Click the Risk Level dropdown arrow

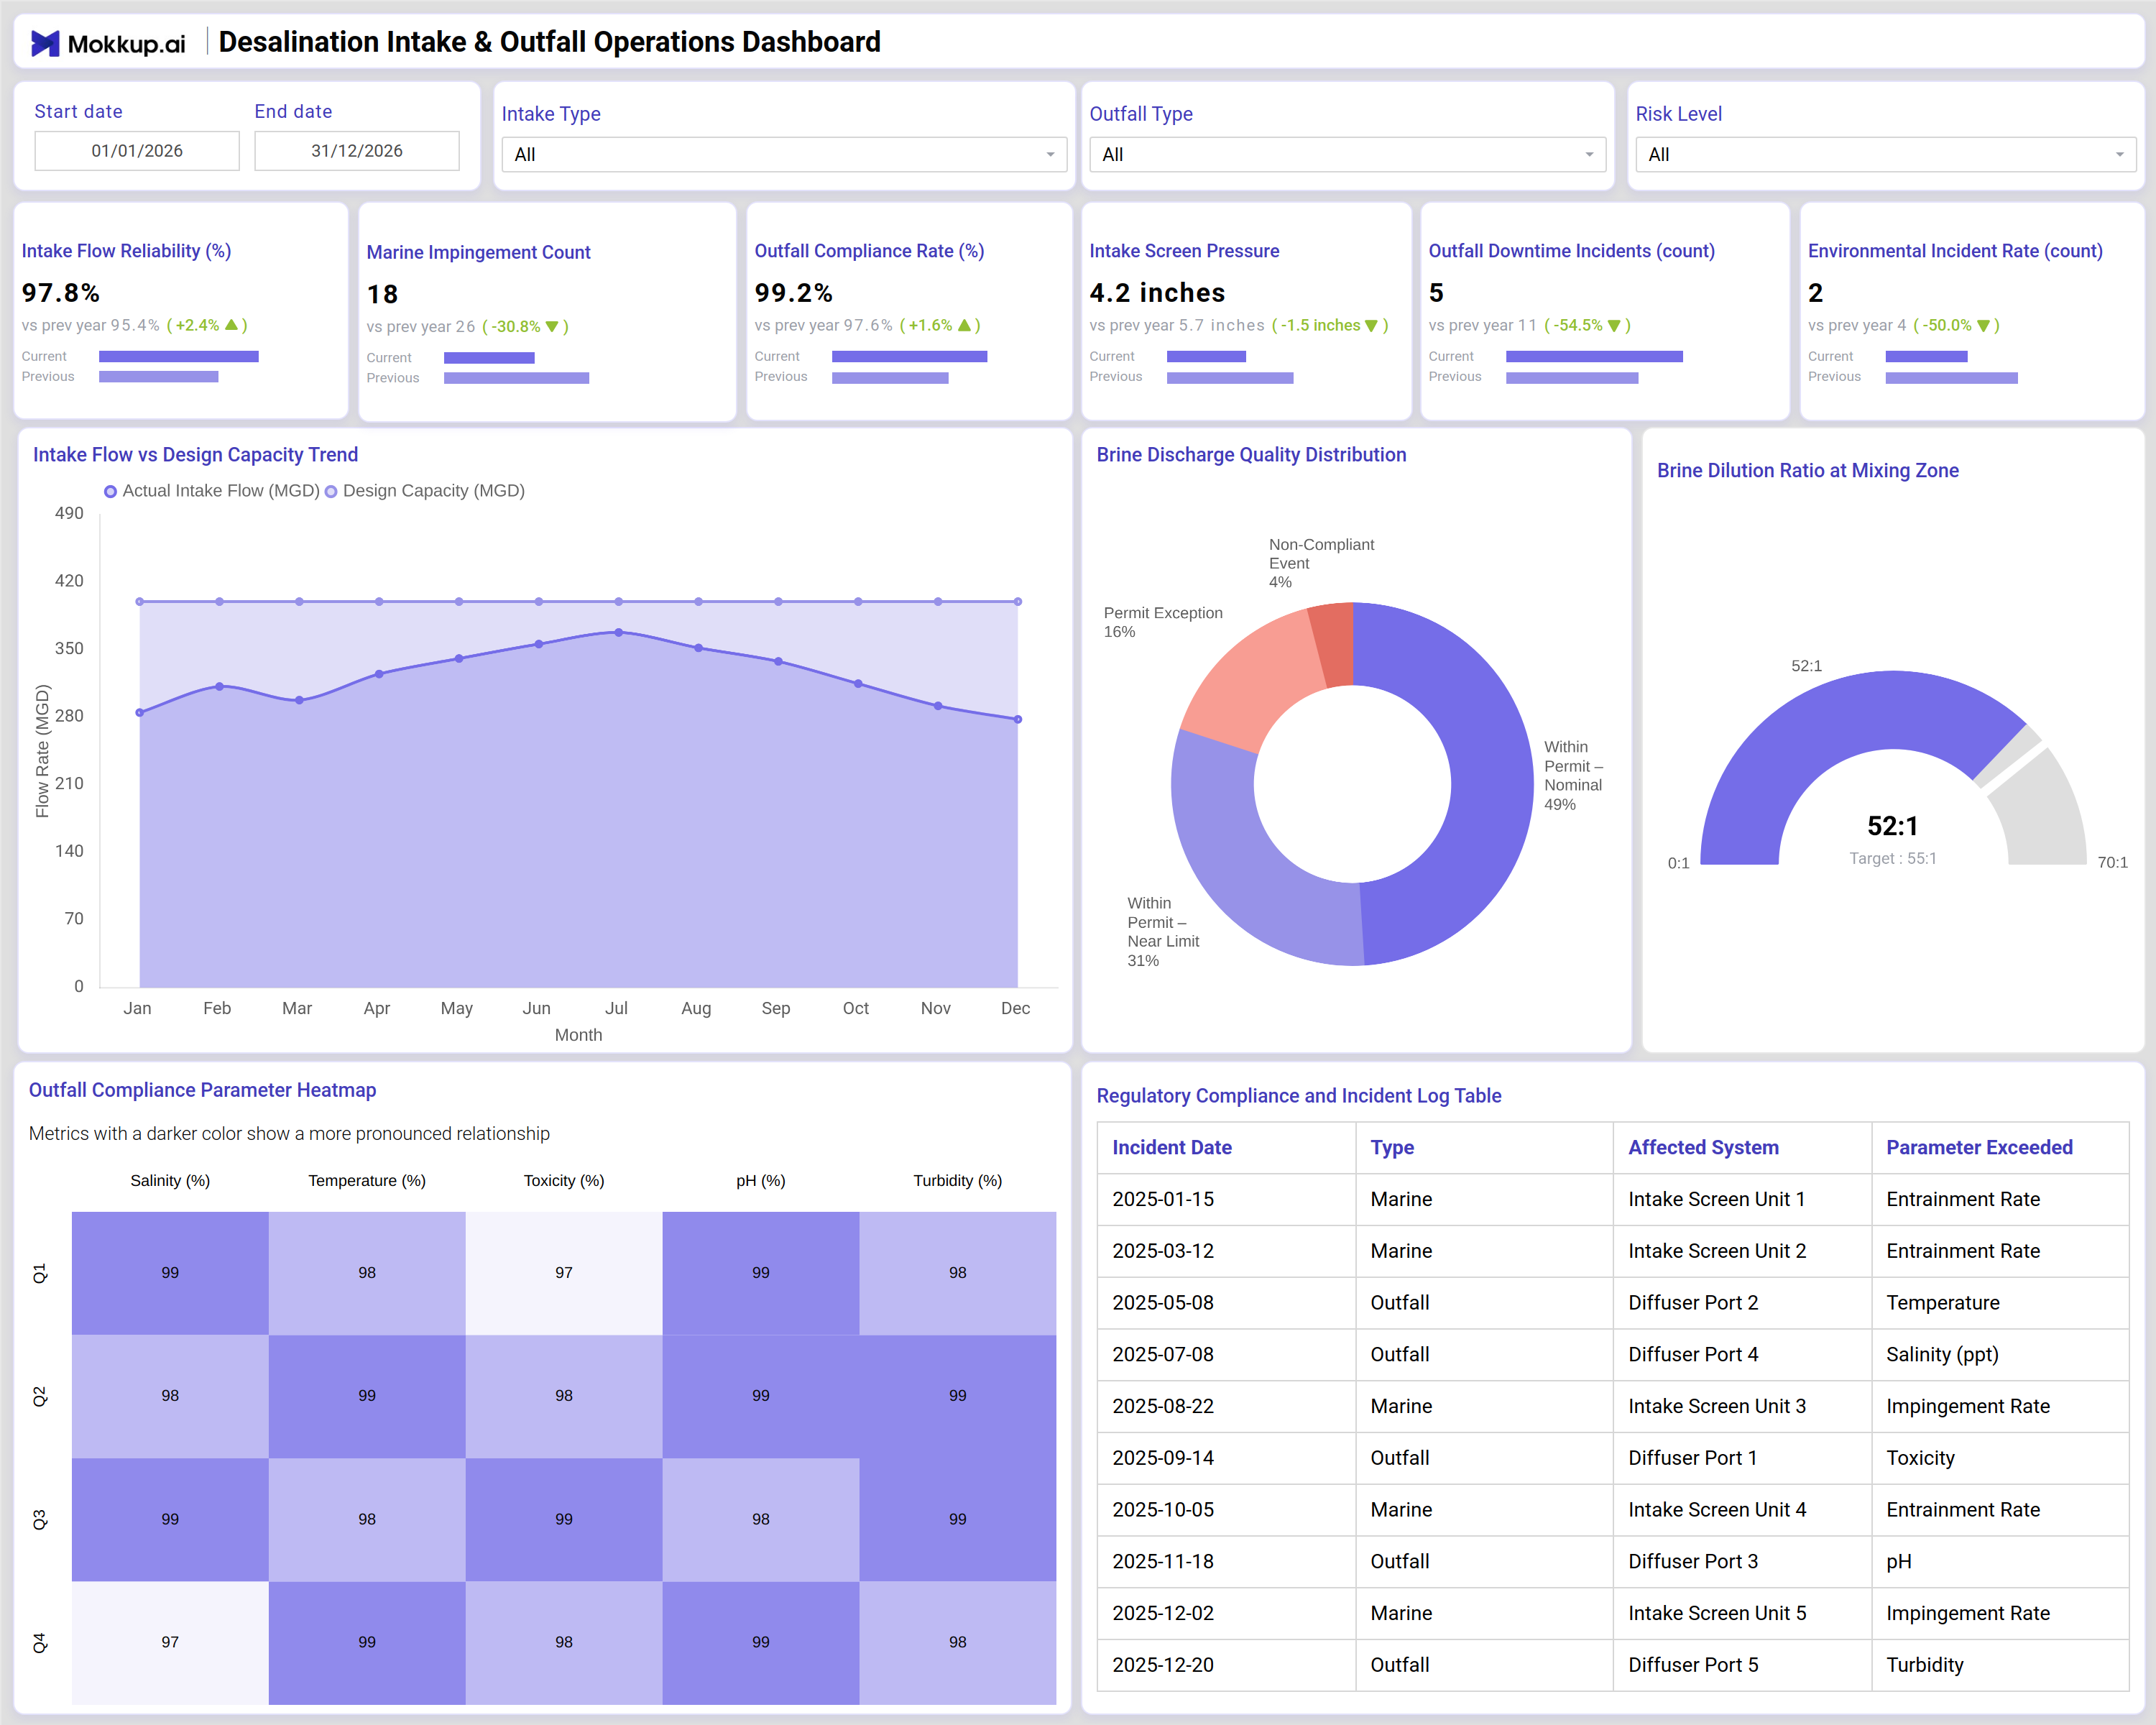coord(2119,155)
